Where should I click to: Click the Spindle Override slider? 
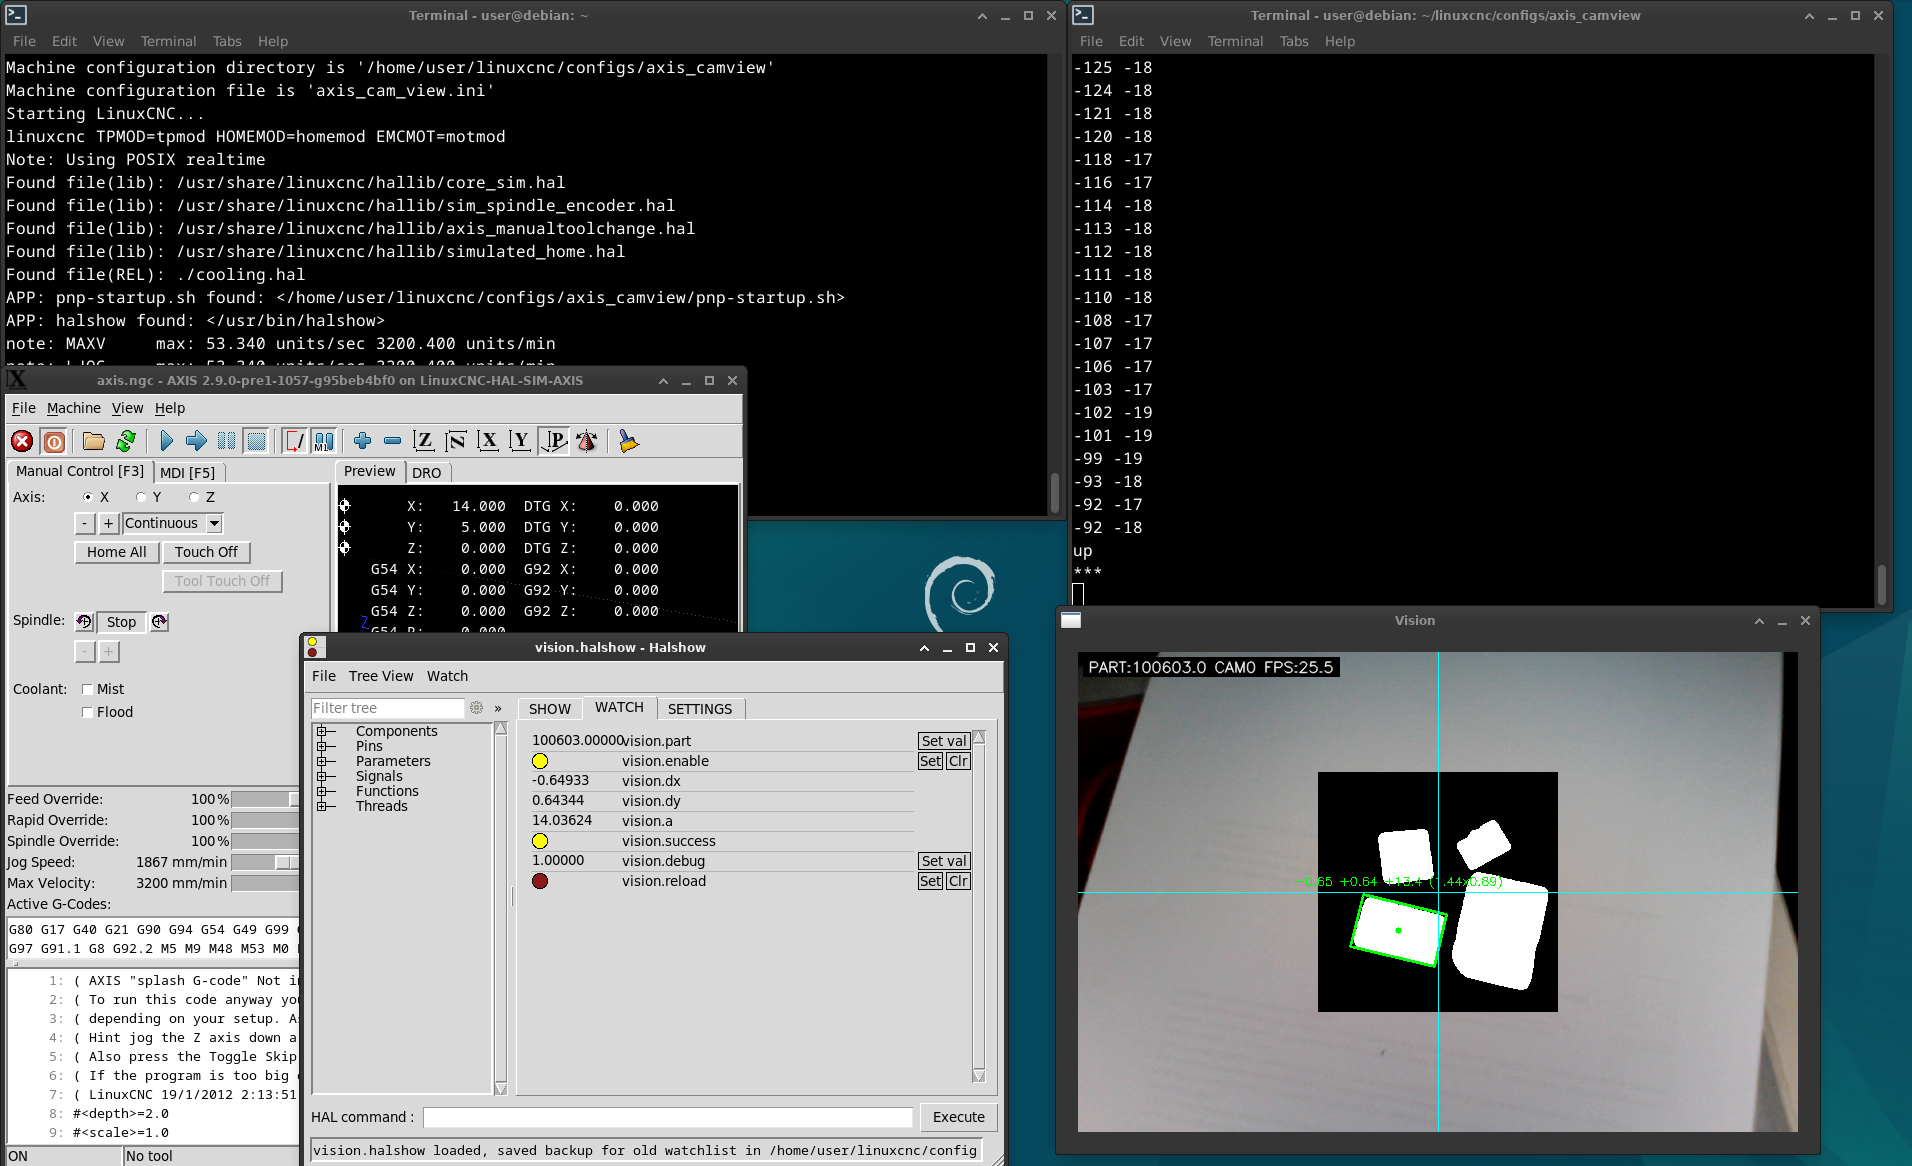[x=265, y=841]
